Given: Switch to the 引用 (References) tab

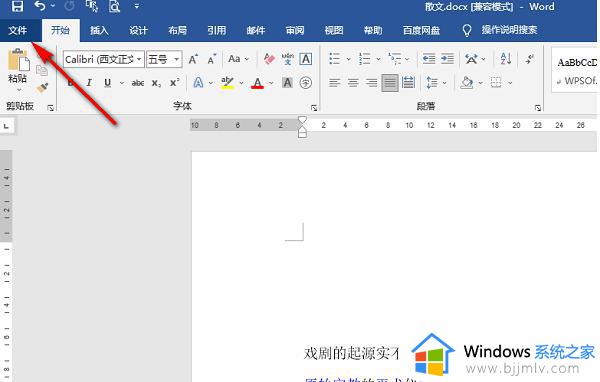Looking at the screenshot, I should 217,30.
